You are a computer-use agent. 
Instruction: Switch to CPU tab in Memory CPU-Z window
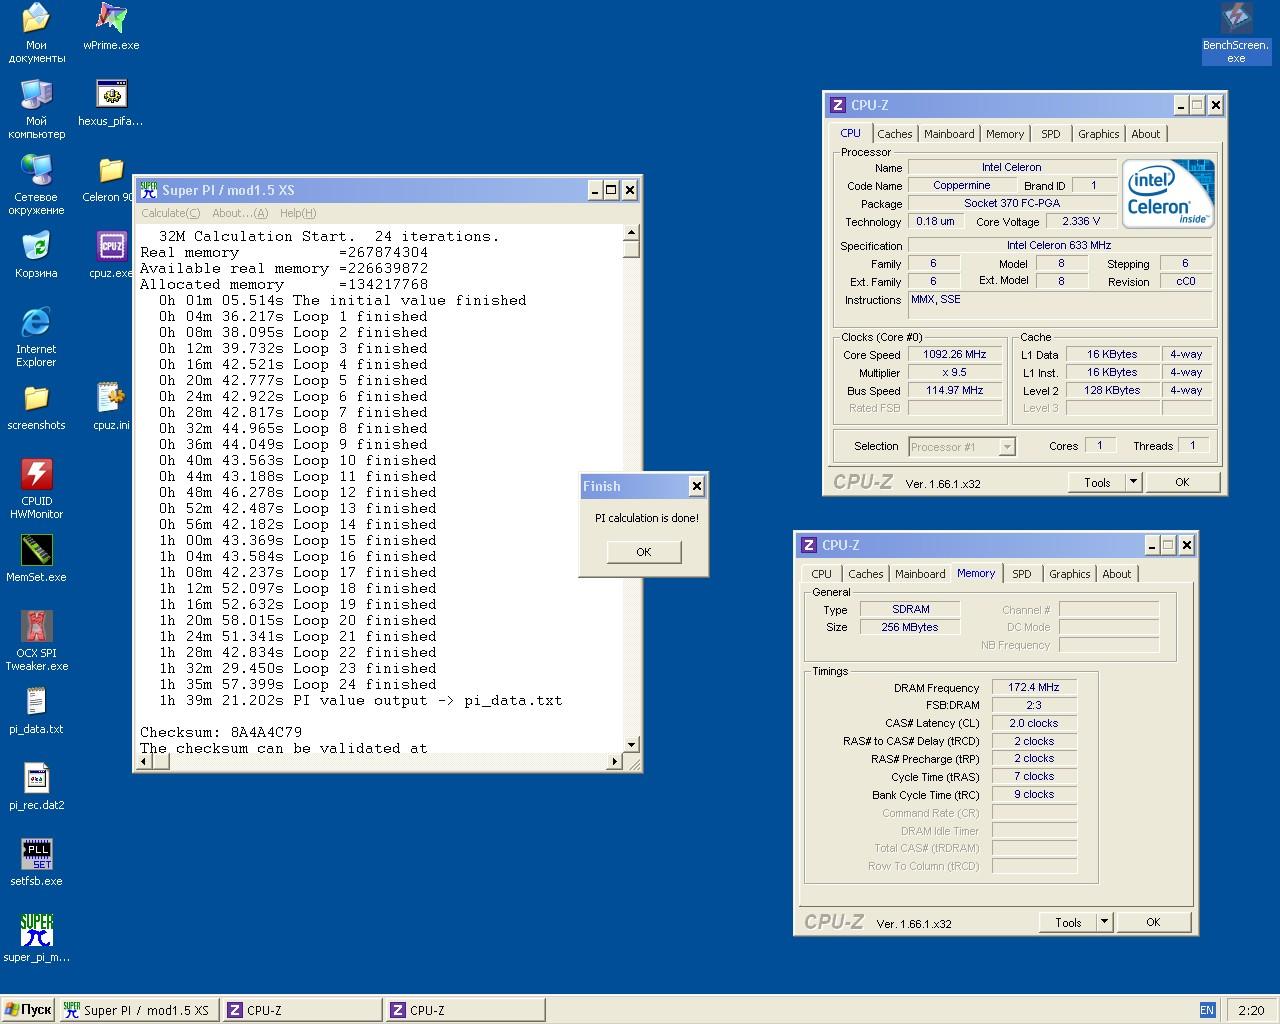(x=821, y=574)
